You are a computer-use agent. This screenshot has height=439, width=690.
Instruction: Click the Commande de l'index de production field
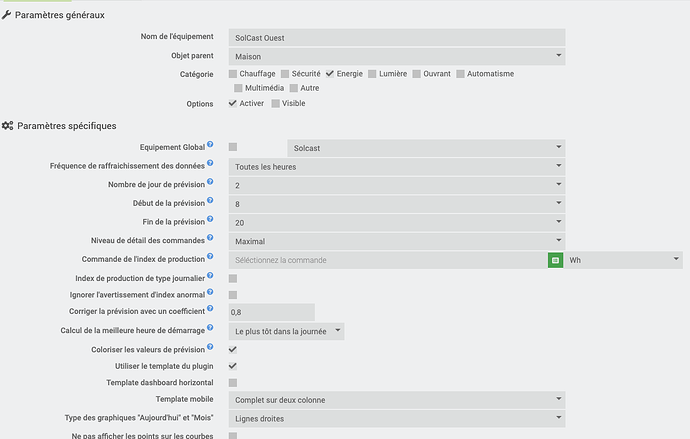click(x=387, y=260)
